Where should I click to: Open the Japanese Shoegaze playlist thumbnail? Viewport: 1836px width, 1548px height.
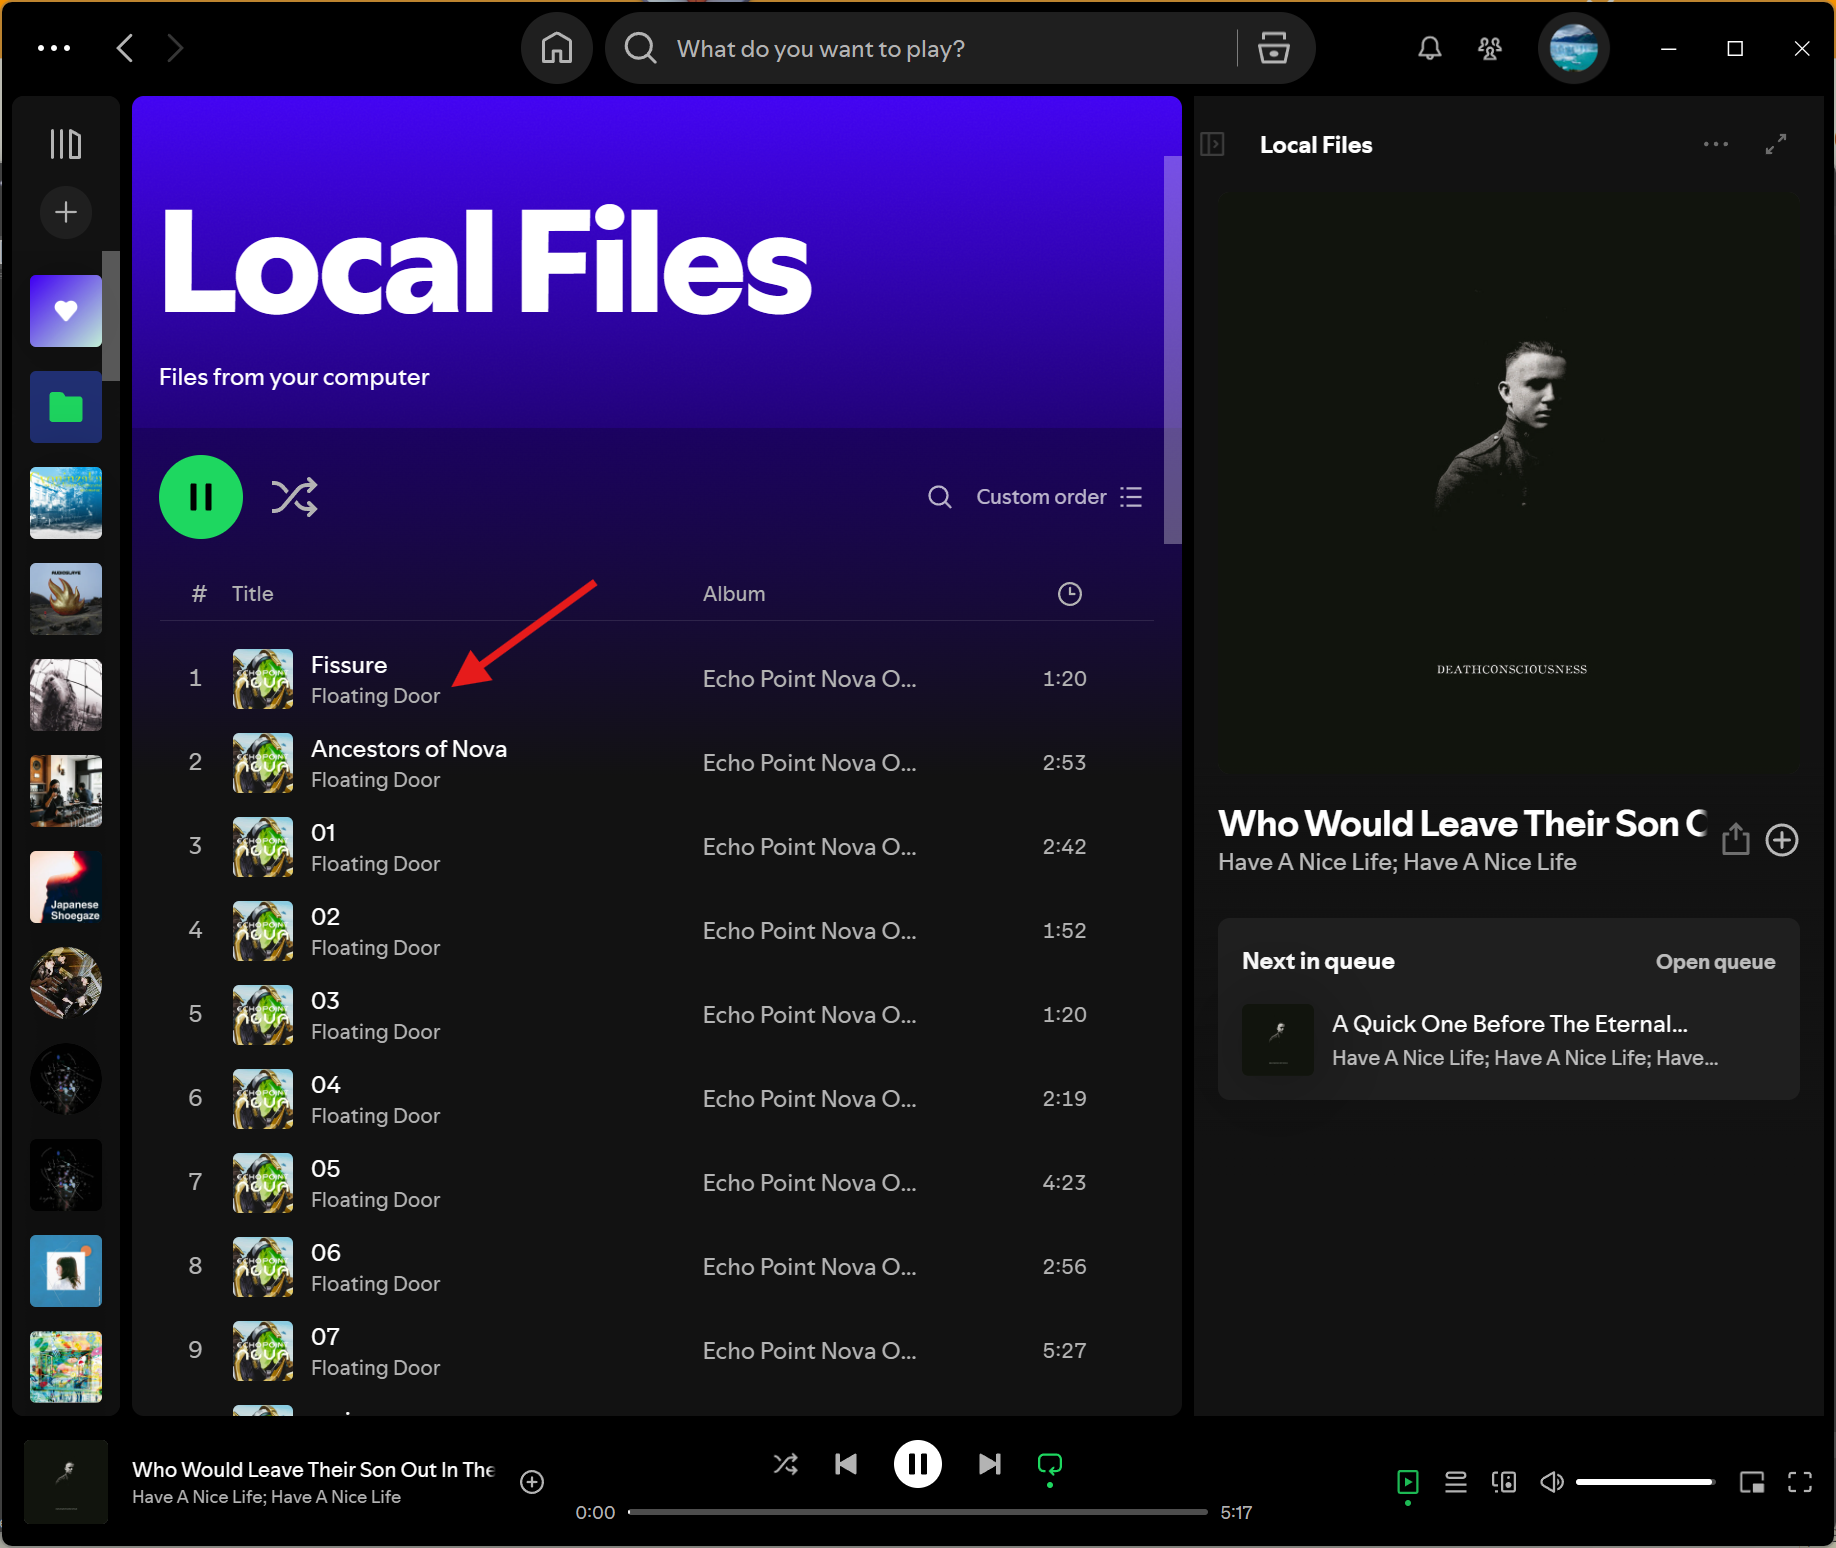[x=66, y=887]
